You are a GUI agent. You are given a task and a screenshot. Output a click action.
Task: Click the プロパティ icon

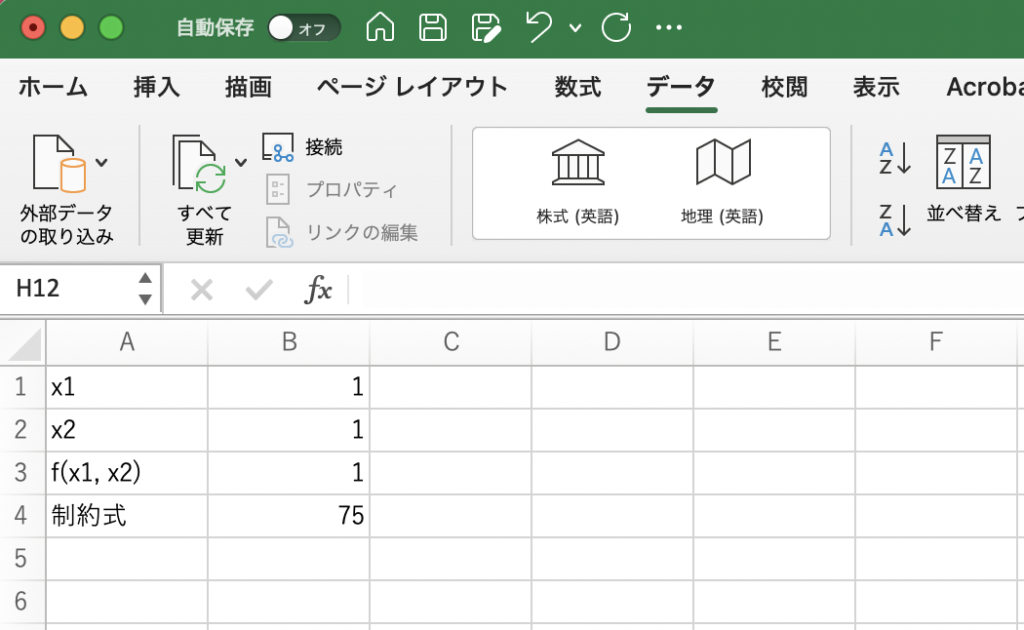coord(278,189)
